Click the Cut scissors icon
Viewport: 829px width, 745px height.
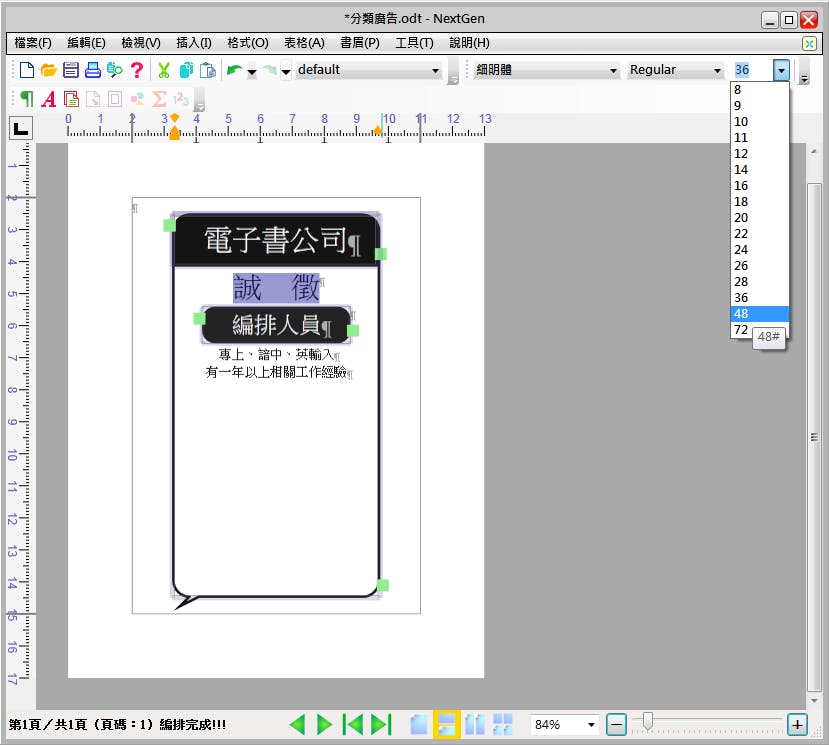[164, 70]
